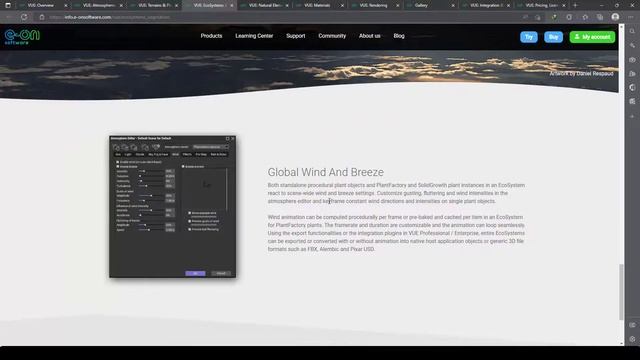
Task: Open the browser tab actions menu icon
Action: click(8, 5)
